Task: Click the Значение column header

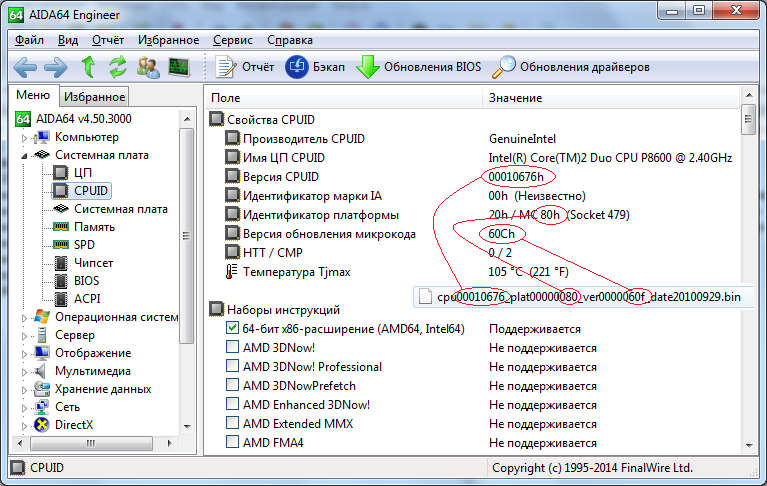Action: pos(611,98)
